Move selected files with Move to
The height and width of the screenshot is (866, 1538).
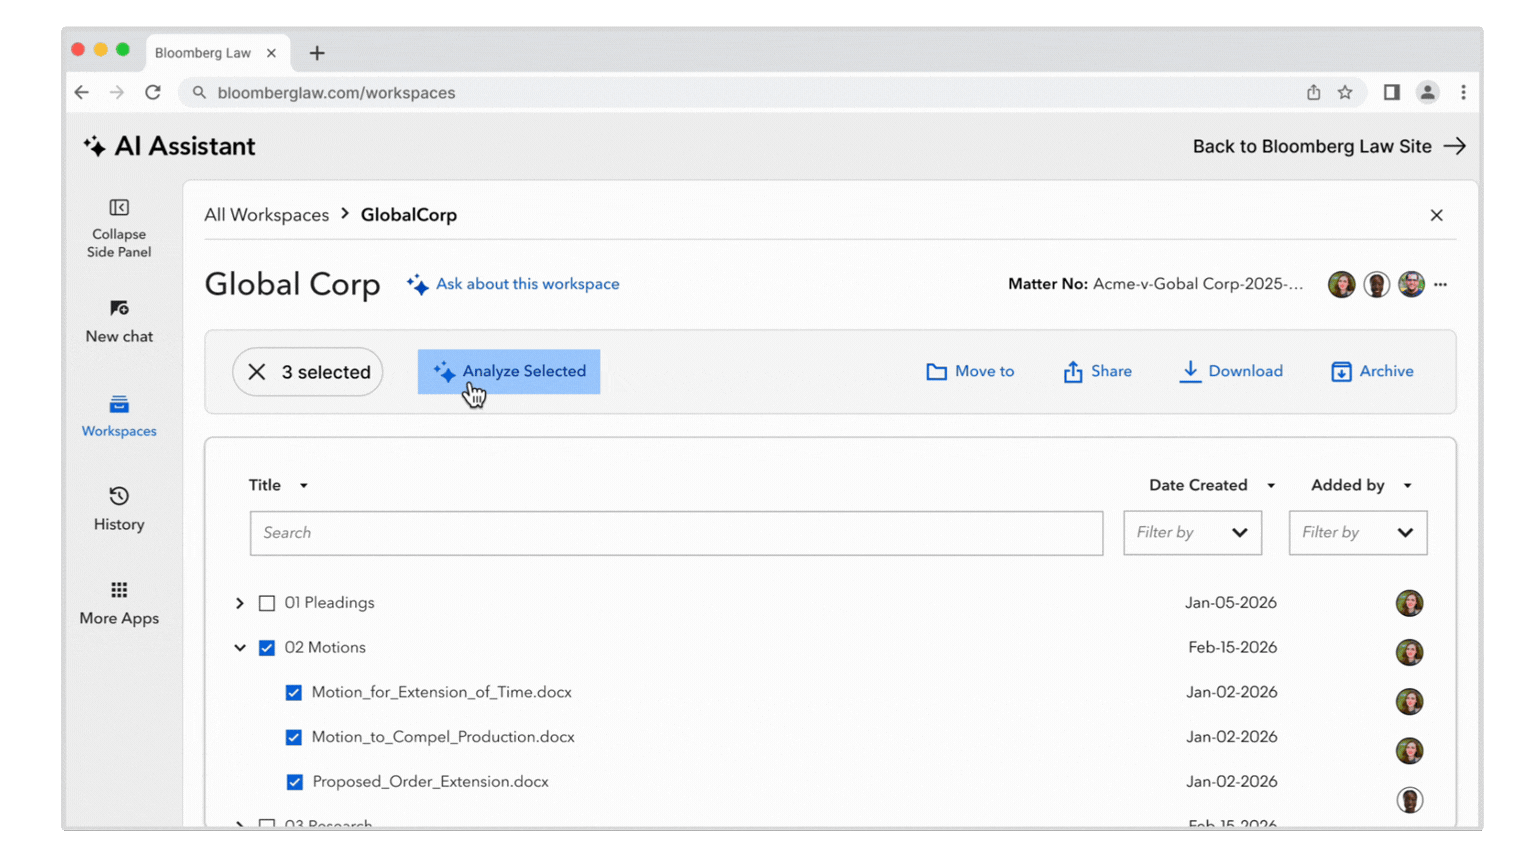(969, 371)
